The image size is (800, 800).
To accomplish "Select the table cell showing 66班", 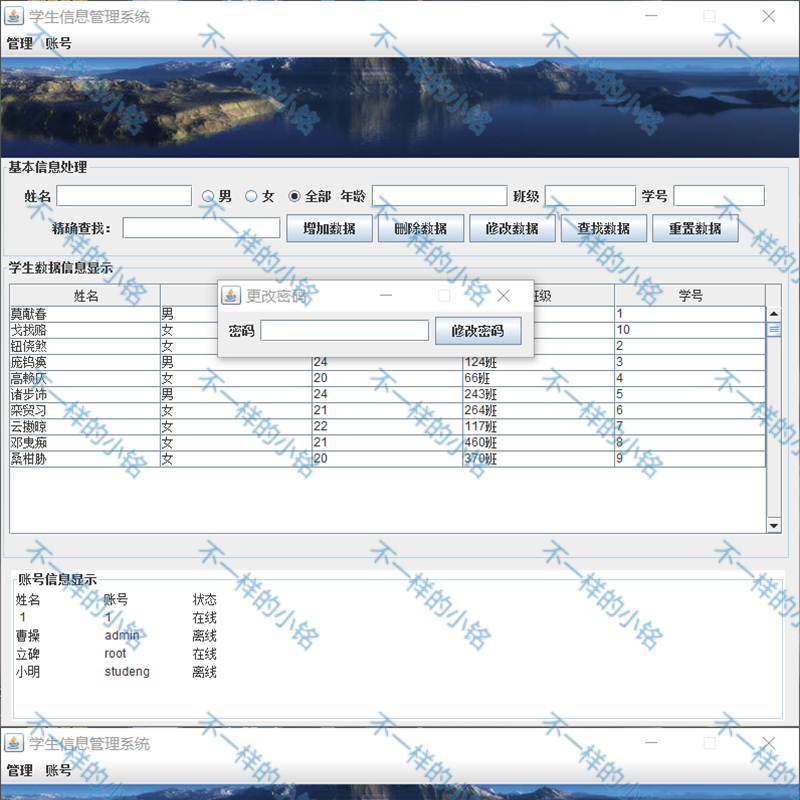I will tap(538, 378).
